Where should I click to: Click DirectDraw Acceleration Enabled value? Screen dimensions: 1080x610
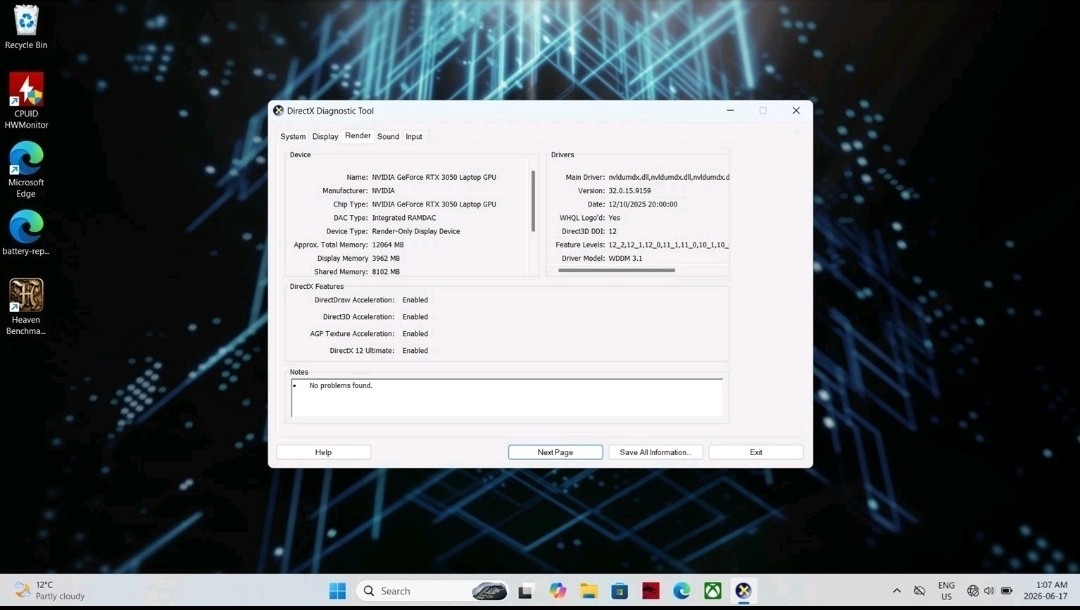[x=415, y=300]
